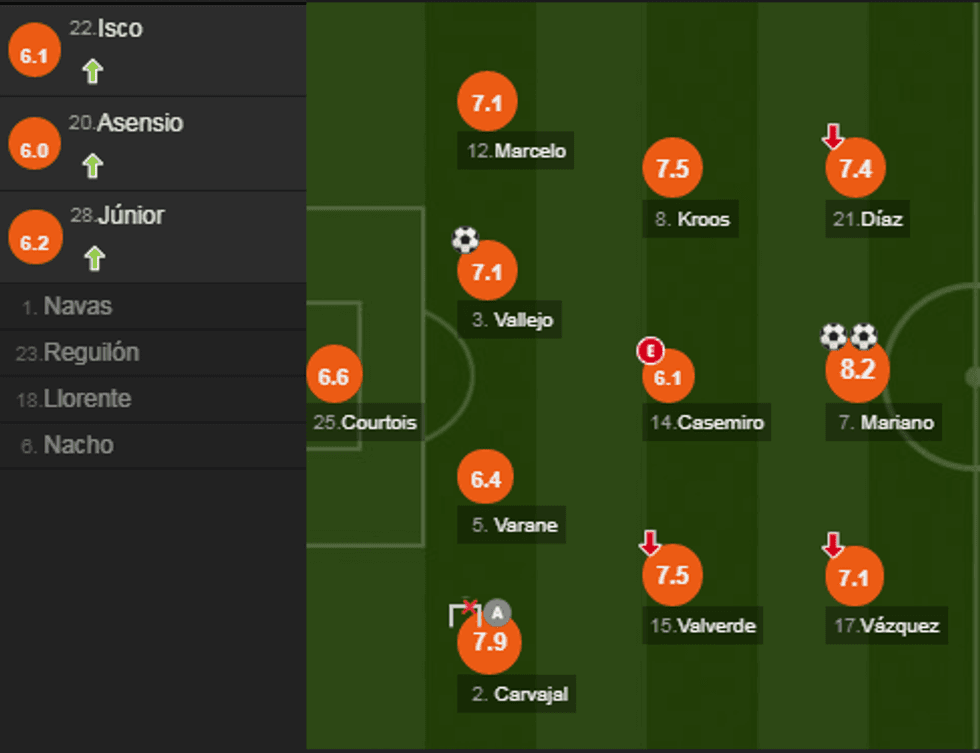The width and height of the screenshot is (980, 753).
Task: Click Vázquez's red sub-off arrow
Action: (832, 545)
